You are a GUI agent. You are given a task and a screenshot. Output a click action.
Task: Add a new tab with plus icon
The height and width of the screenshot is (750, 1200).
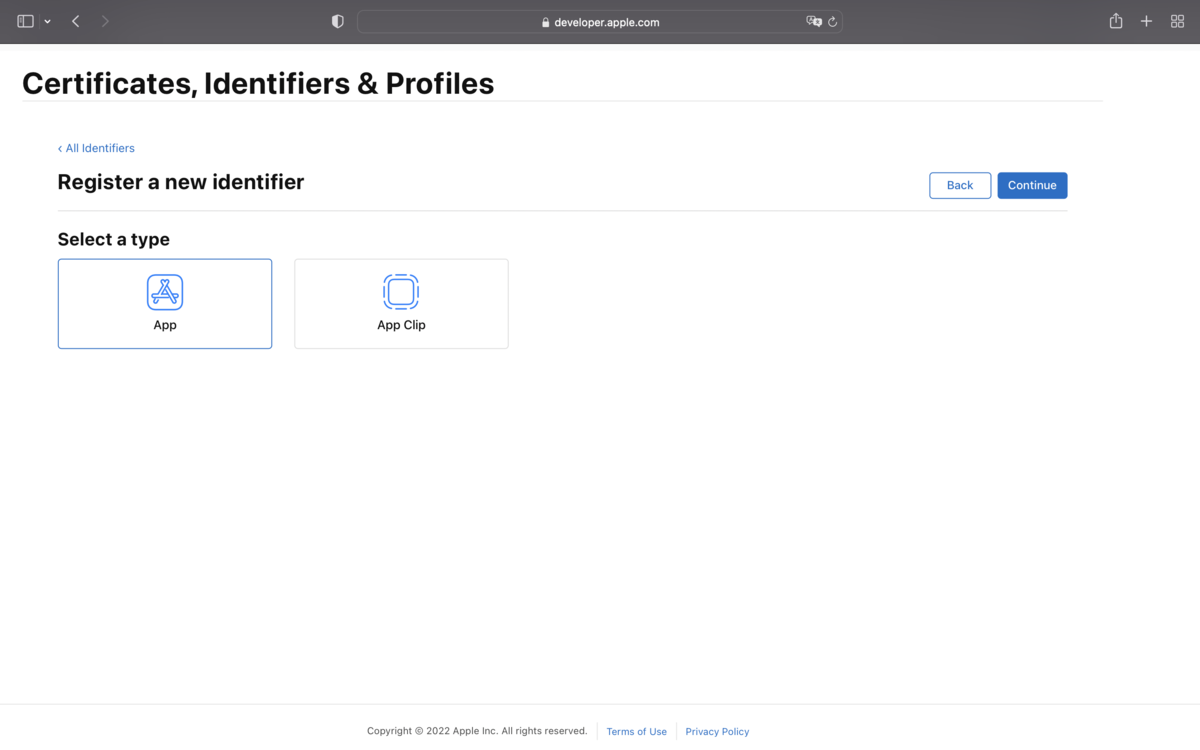[1147, 21]
